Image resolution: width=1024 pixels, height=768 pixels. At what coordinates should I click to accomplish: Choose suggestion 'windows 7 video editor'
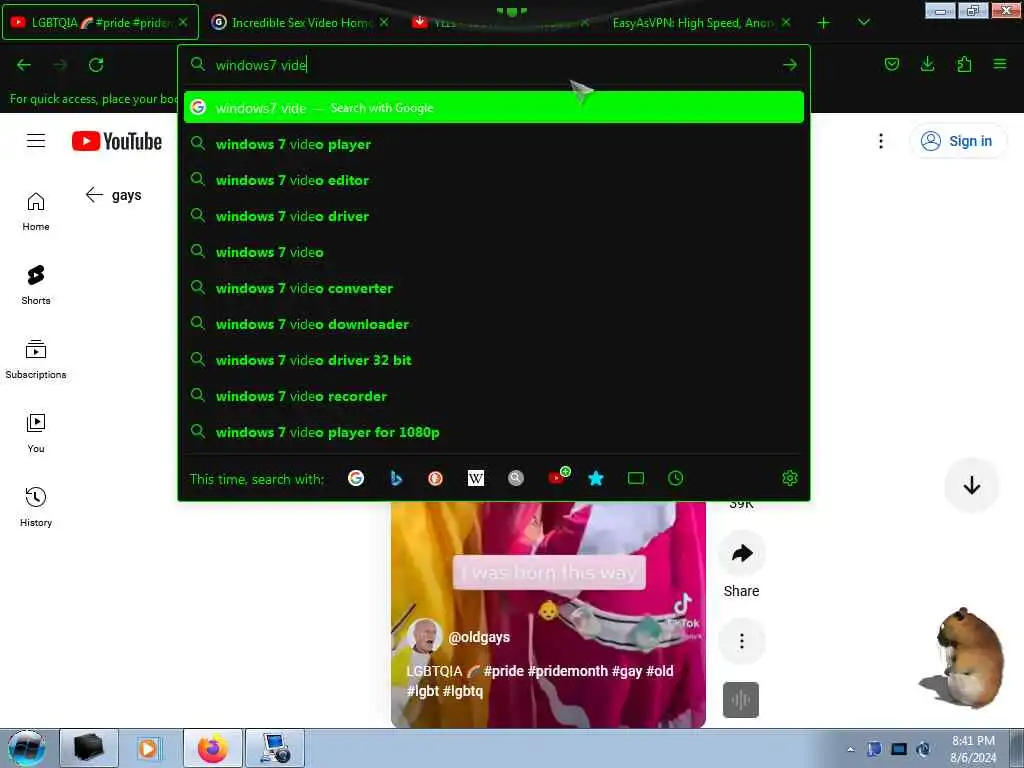pos(494,180)
